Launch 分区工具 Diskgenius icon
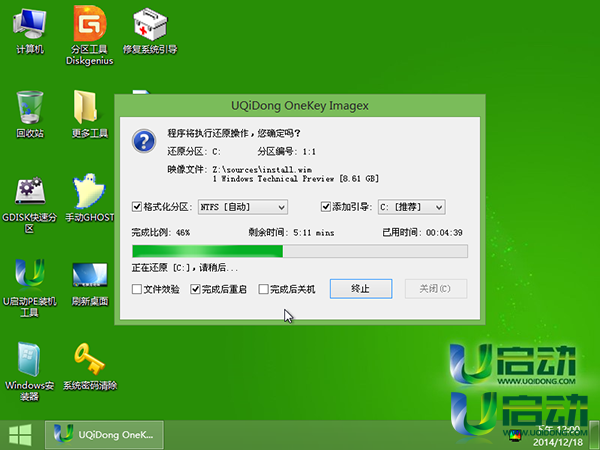This screenshot has width=600, height=450. click(x=90, y=35)
